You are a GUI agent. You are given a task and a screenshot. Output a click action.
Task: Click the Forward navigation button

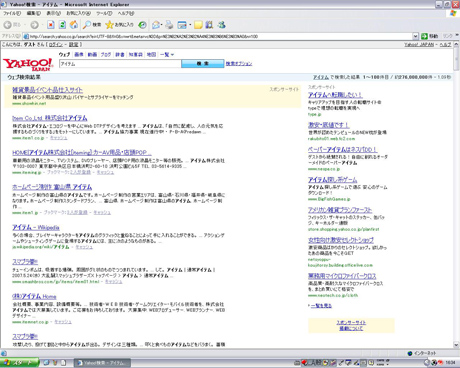coord(34,25)
